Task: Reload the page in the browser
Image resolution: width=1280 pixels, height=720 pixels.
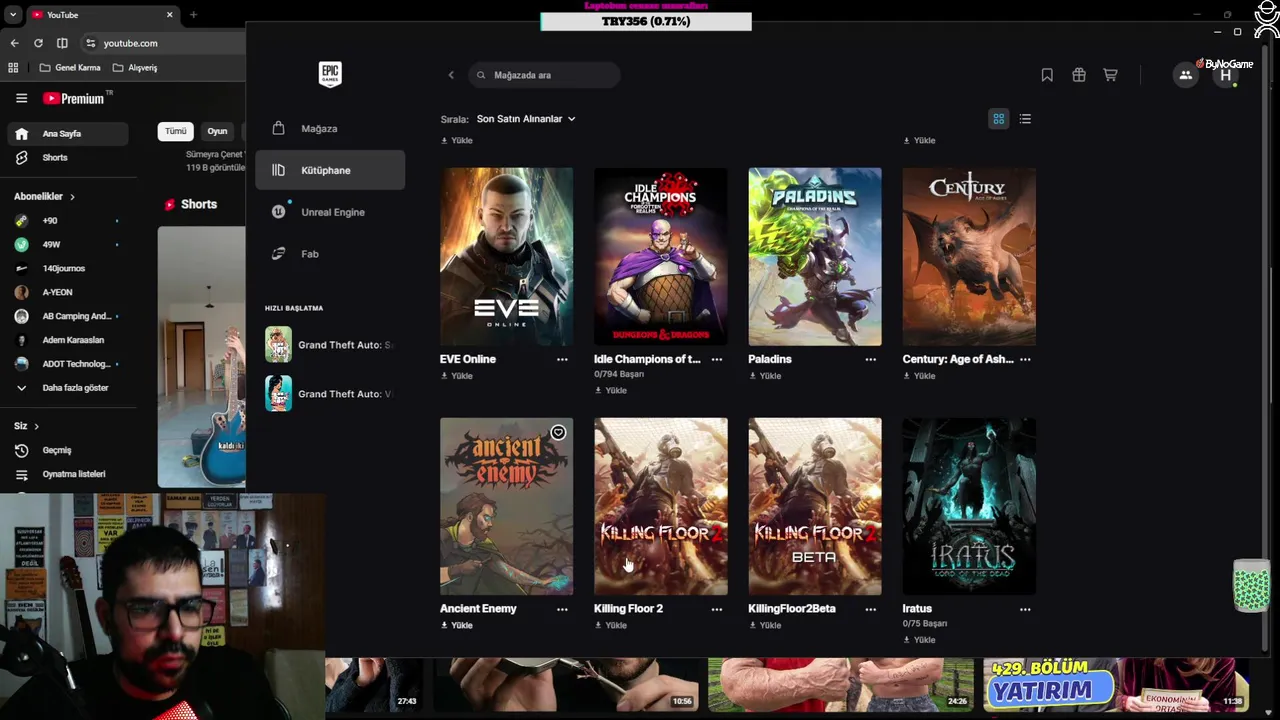Action: click(x=38, y=43)
